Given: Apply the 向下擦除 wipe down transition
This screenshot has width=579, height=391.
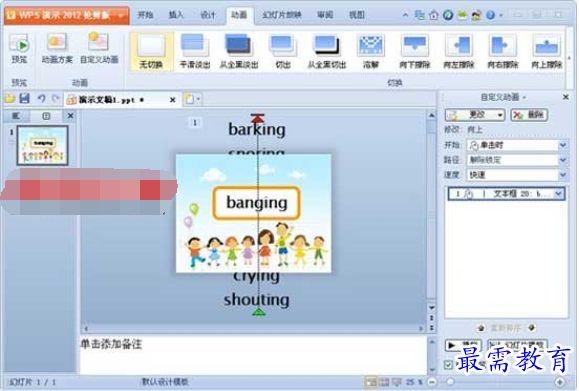Looking at the screenshot, I should [x=415, y=51].
